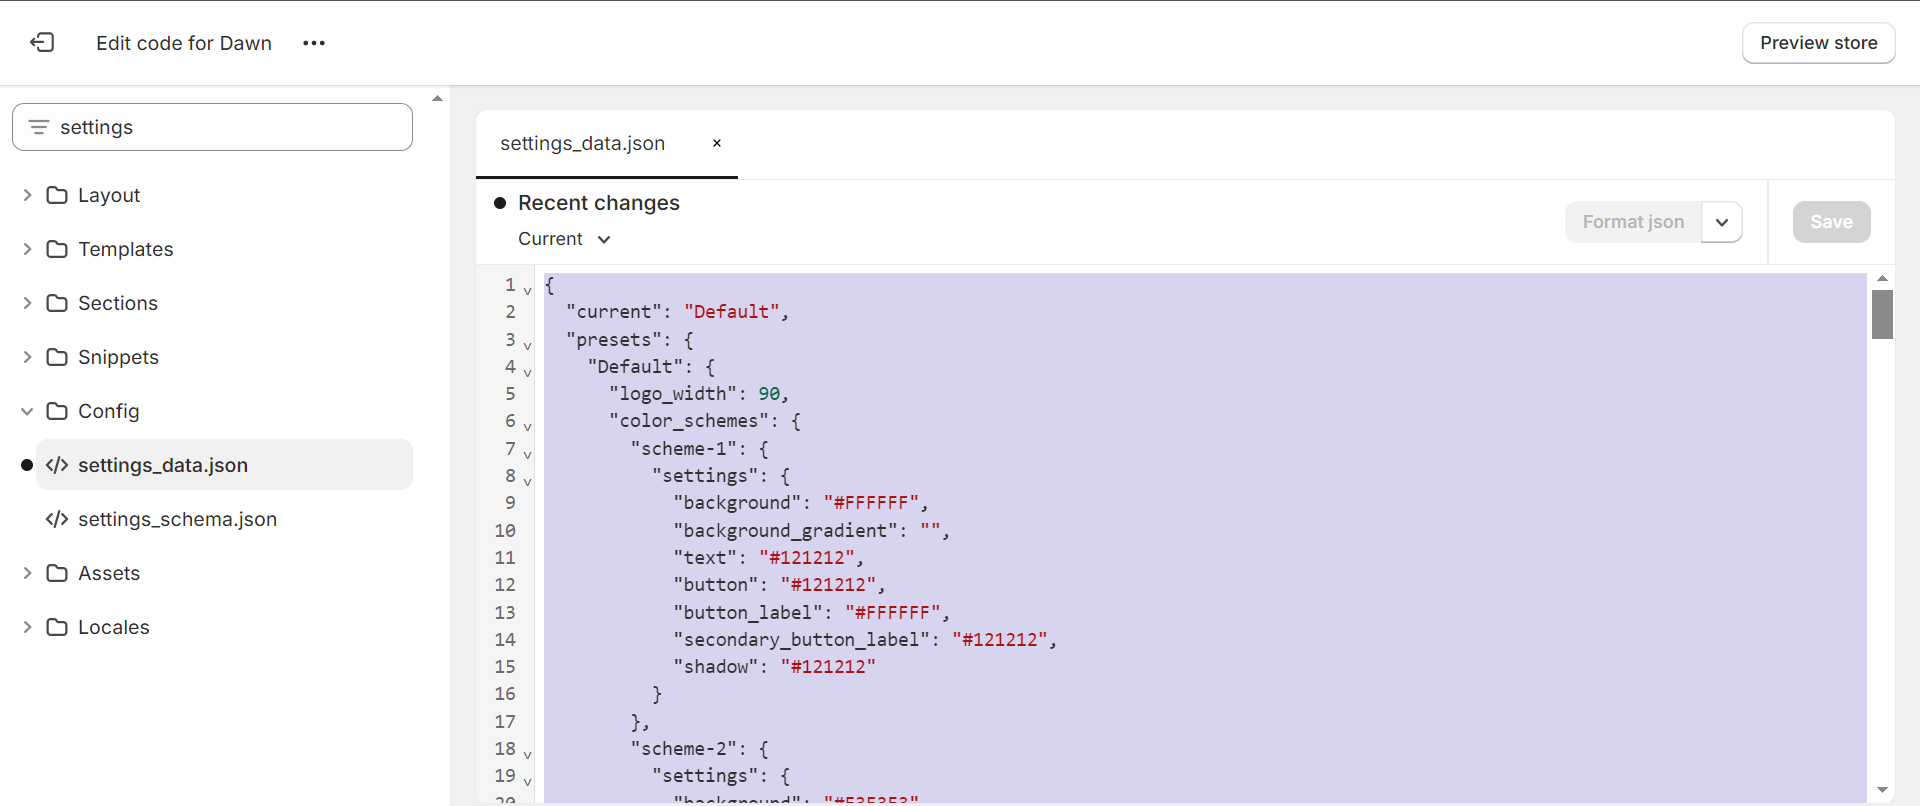The width and height of the screenshot is (1920, 806).
Task: Close the settings_data.json tab
Action: (x=717, y=143)
